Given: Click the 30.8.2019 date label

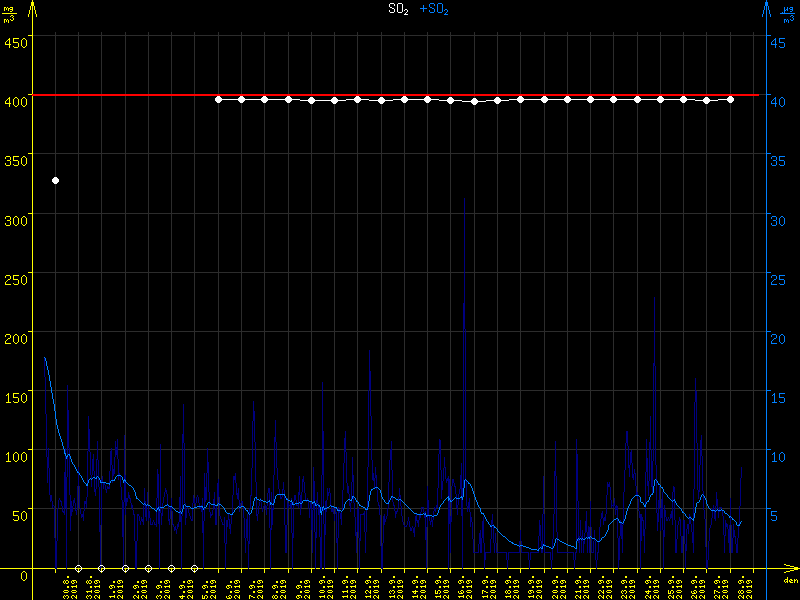Looking at the screenshot, I should point(67,587).
